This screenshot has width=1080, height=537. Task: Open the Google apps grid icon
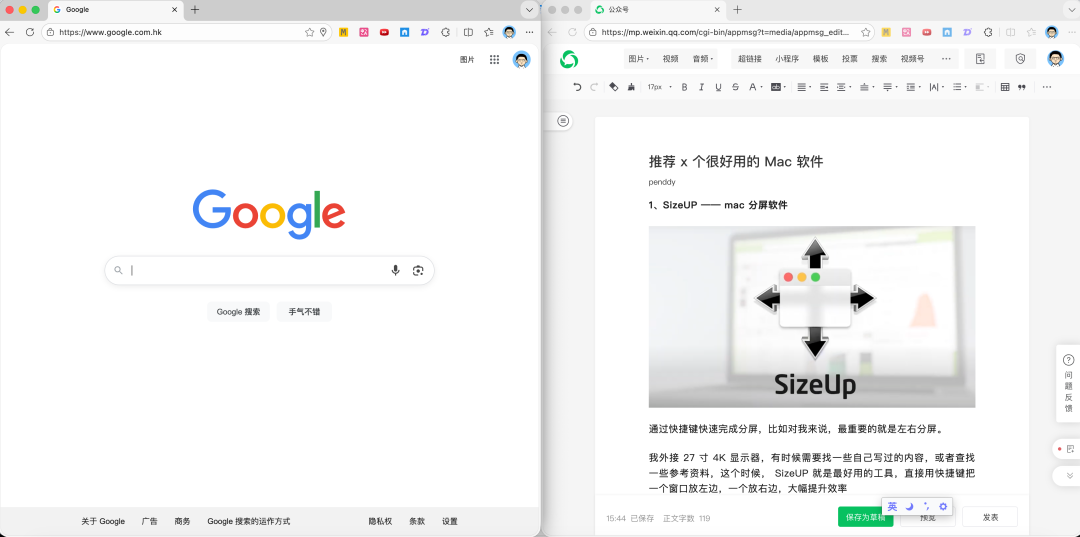(x=495, y=60)
